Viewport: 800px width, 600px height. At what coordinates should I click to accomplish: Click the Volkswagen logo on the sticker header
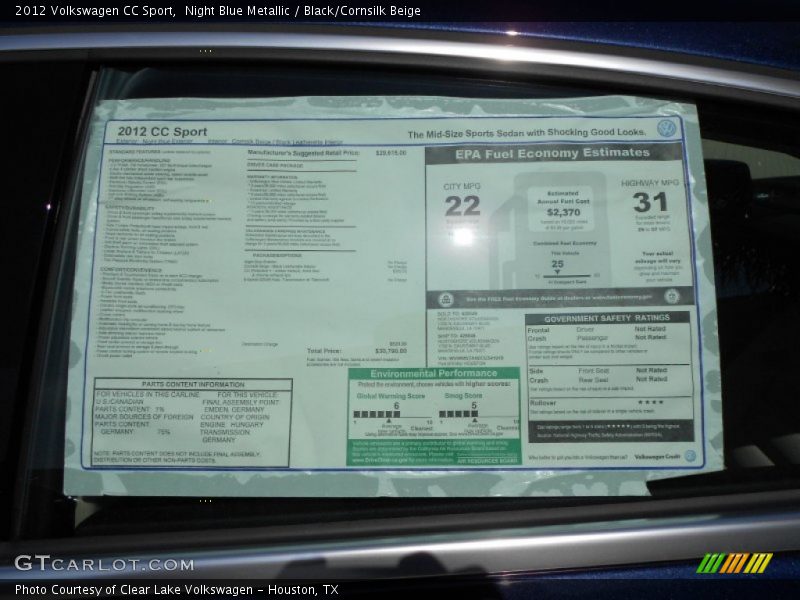(x=666, y=129)
